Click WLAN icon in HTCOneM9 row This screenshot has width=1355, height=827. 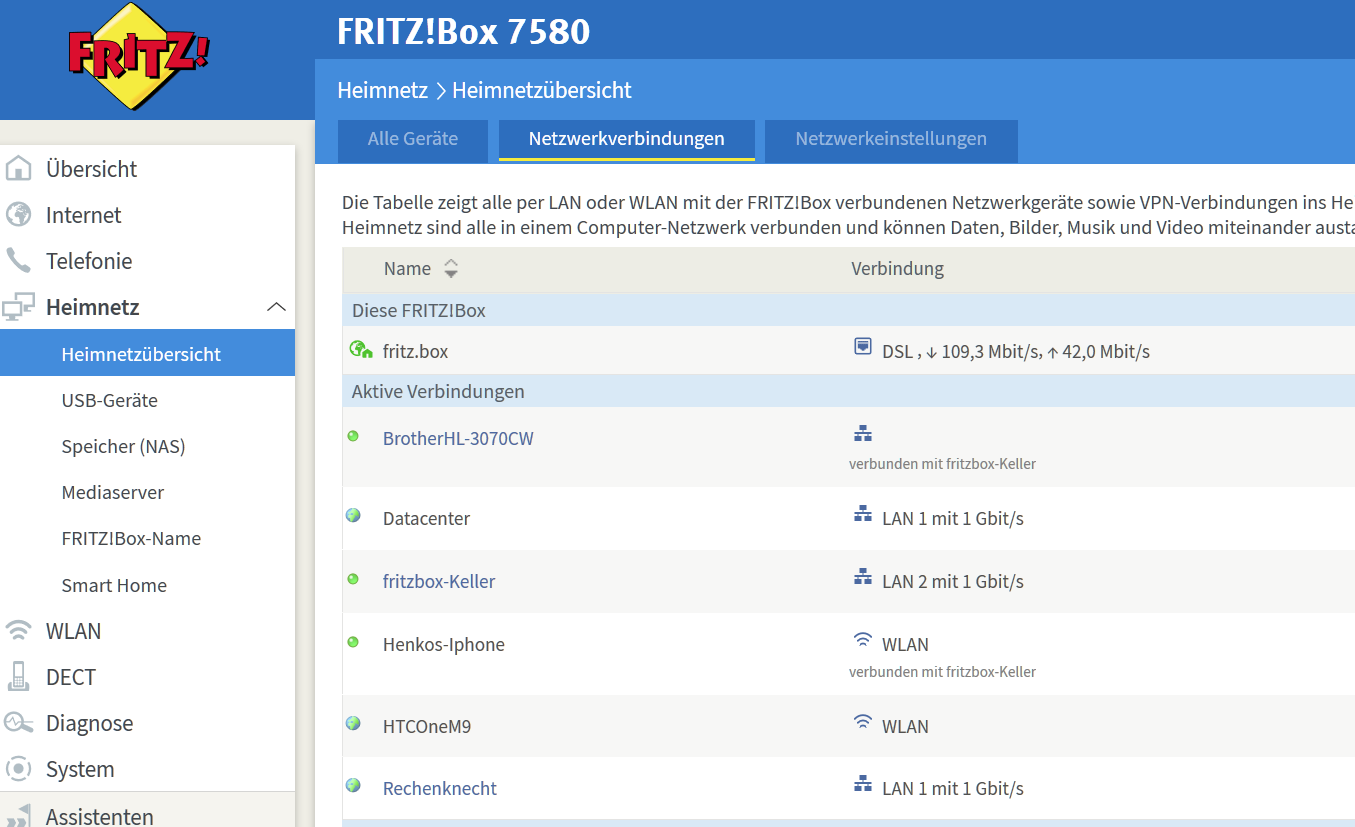862,722
